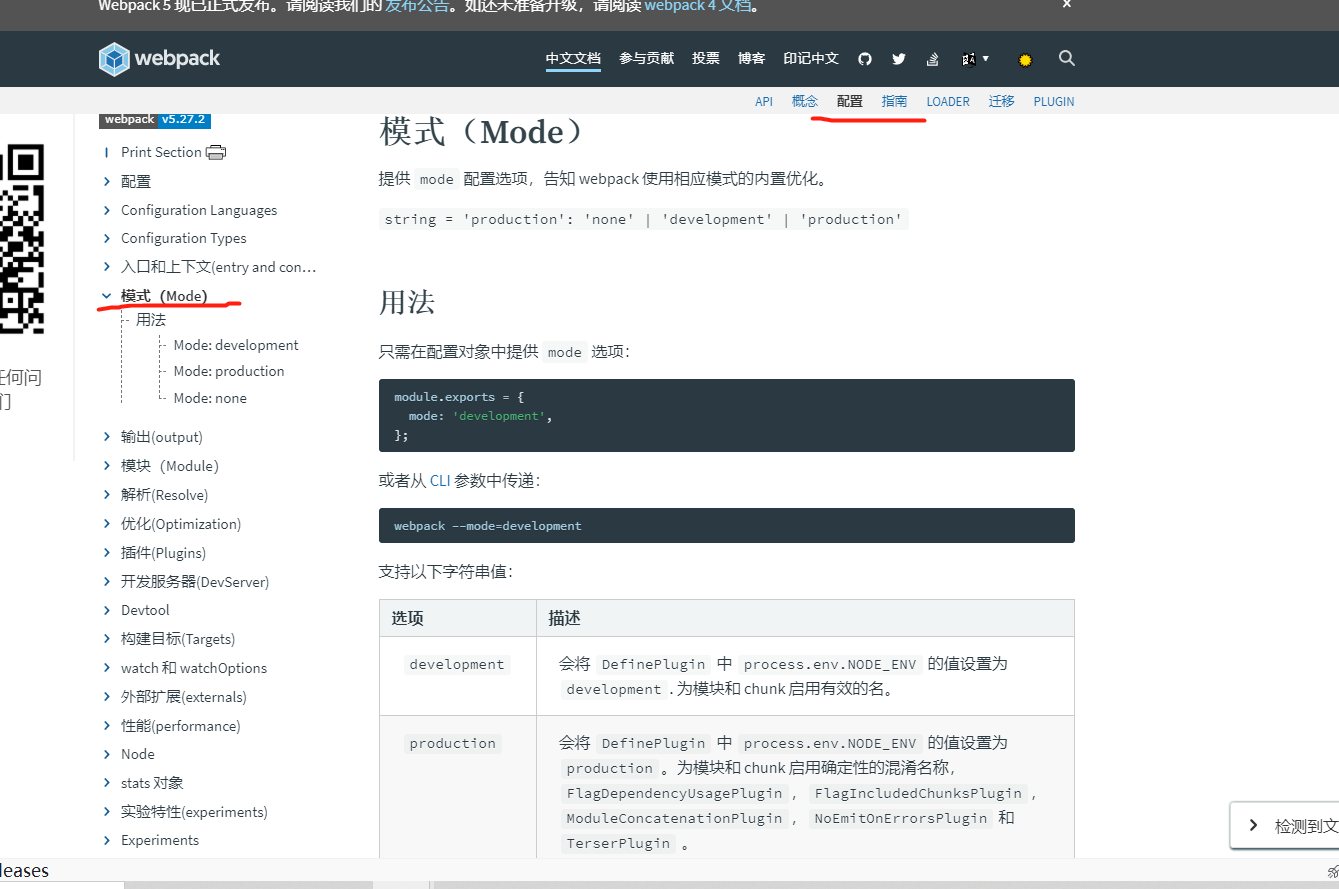Switch to the 指南 tab
This screenshot has height=889, width=1339.
pos(895,101)
